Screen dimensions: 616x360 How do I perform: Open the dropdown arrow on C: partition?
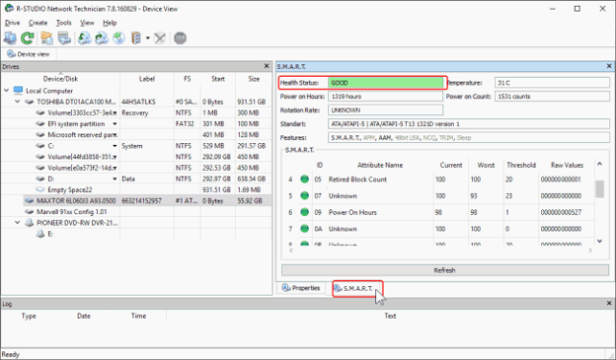[115, 146]
